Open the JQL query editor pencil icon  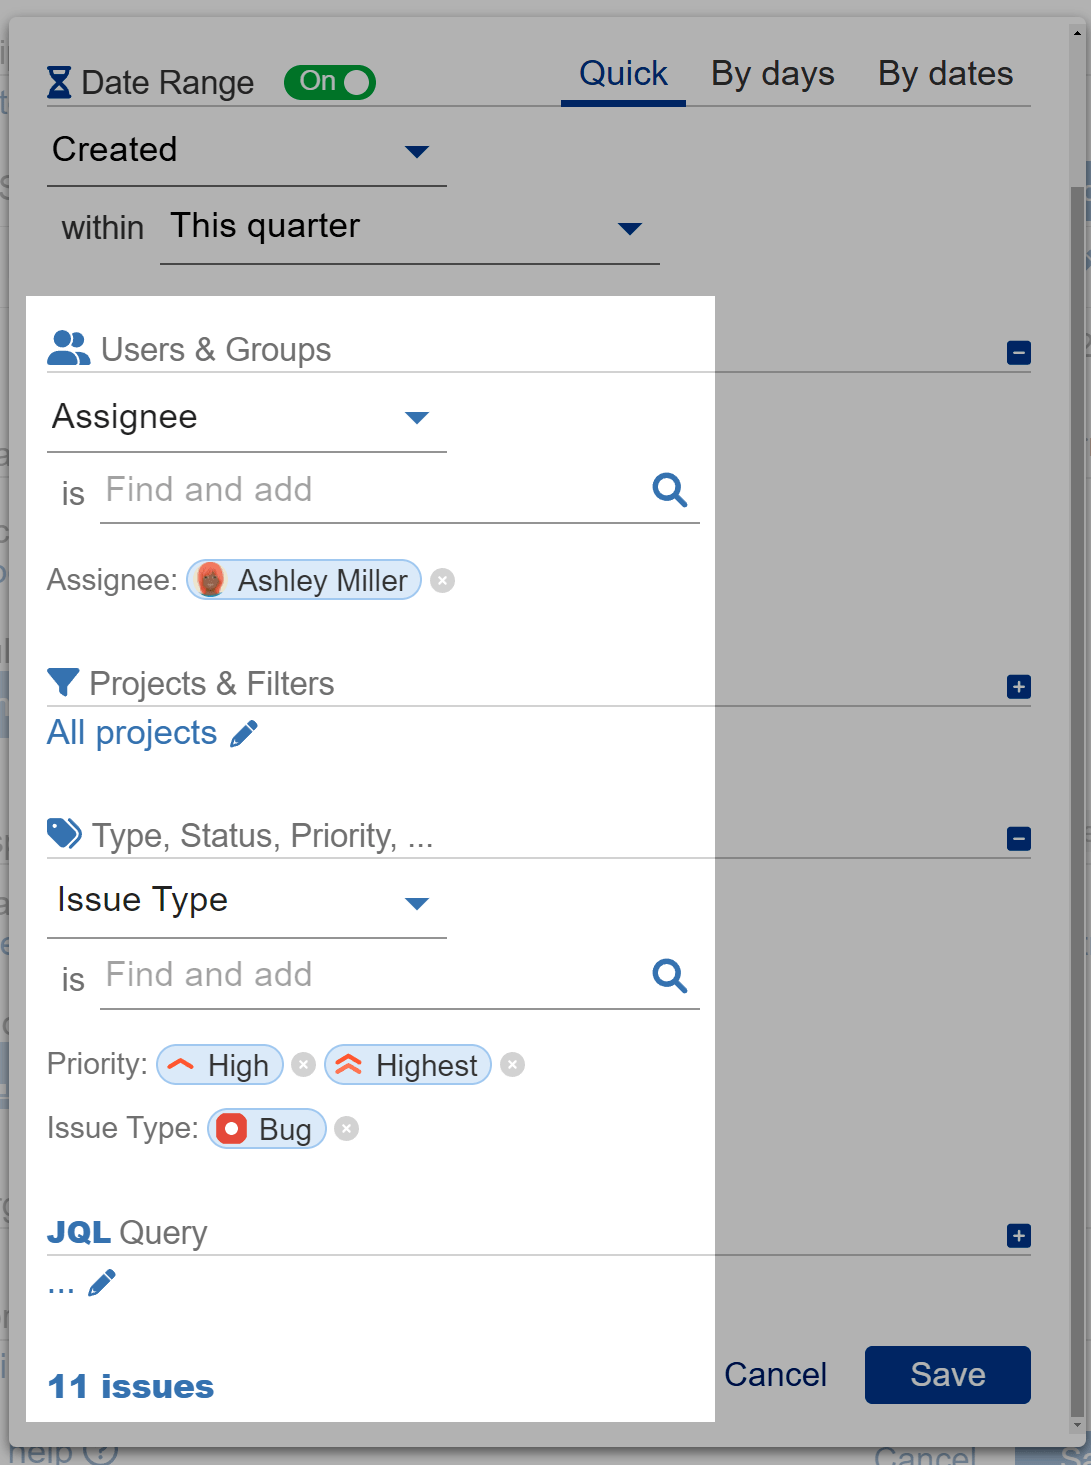pyautogui.click(x=104, y=1282)
